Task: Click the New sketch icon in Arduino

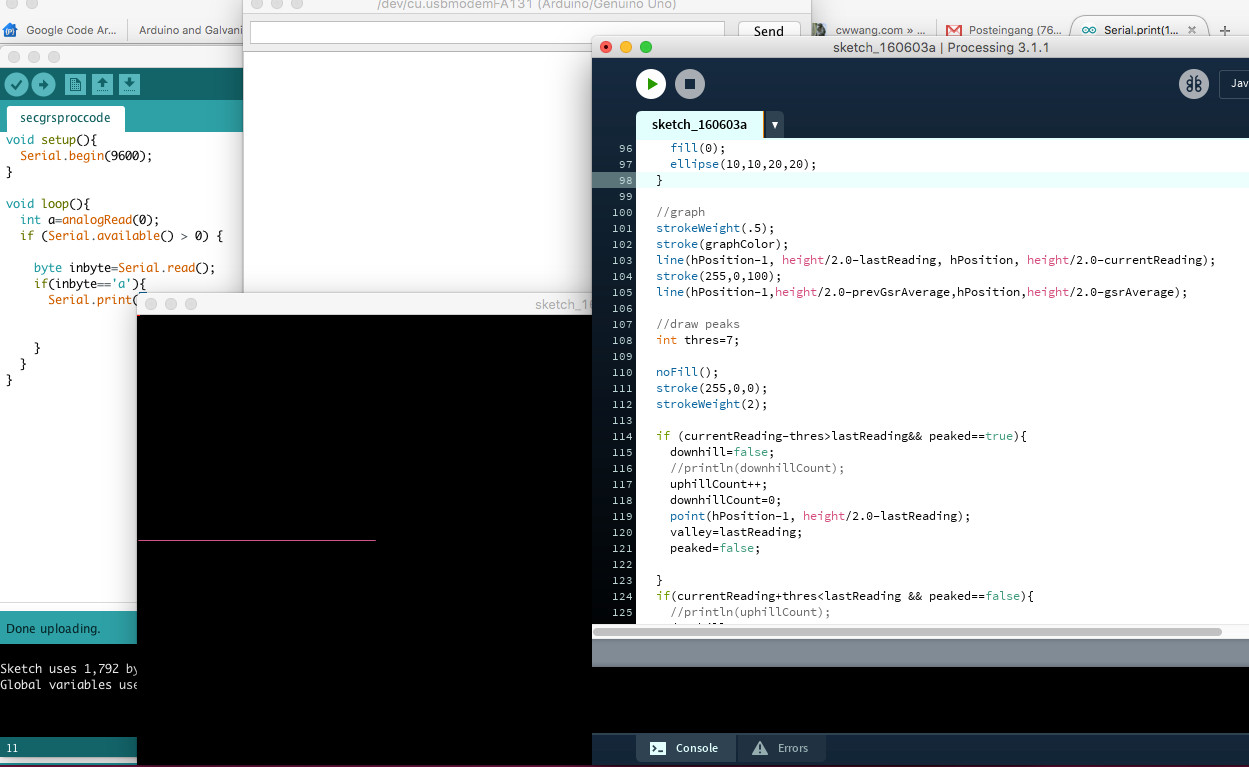Action: coord(75,85)
